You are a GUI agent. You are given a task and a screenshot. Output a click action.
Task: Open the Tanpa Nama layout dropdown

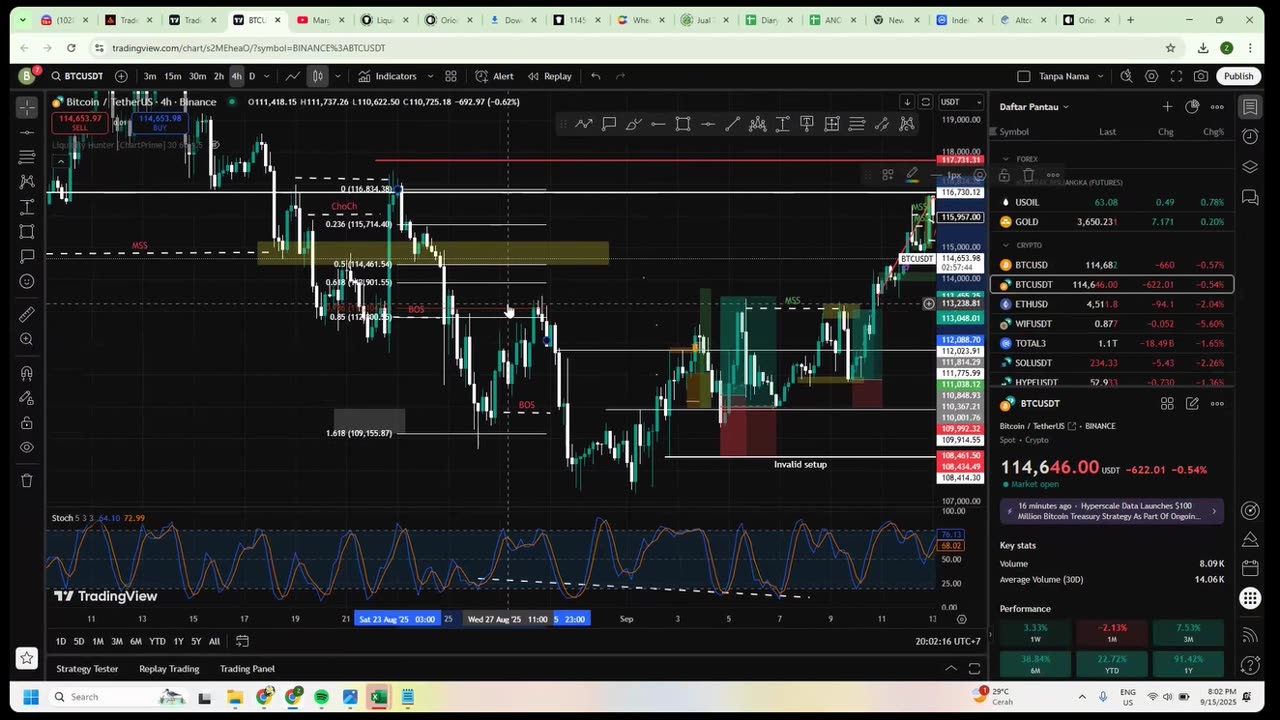tap(1071, 76)
